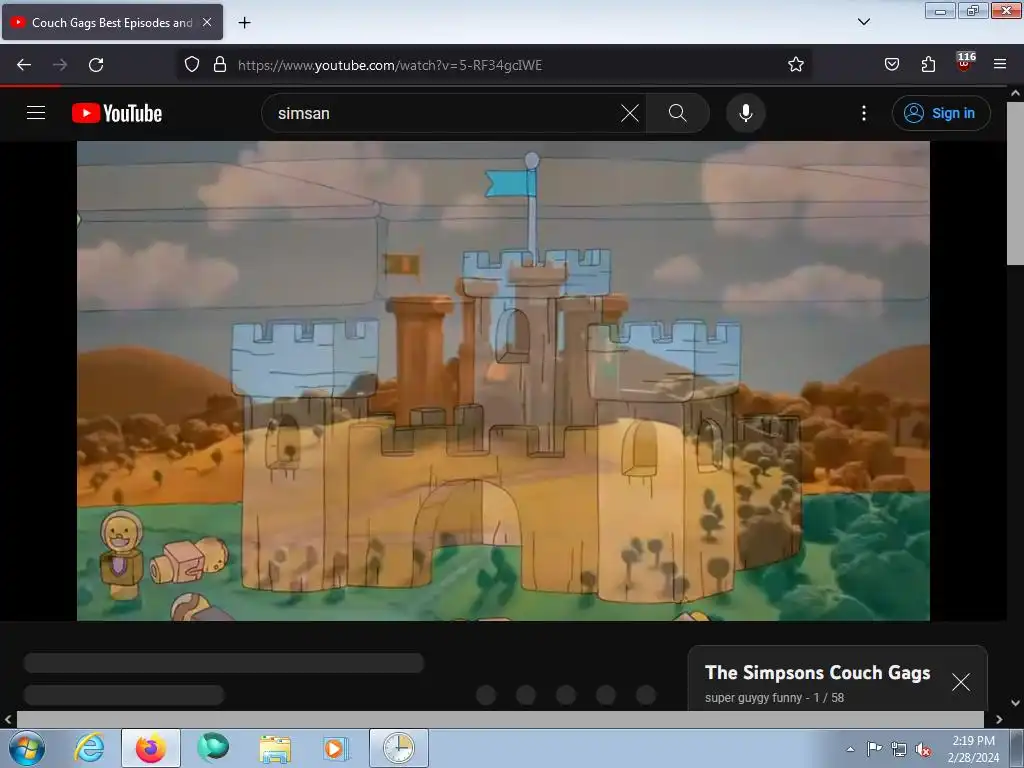The width and height of the screenshot is (1024, 768).
Task: Save page to Pocket
Action: (891, 65)
